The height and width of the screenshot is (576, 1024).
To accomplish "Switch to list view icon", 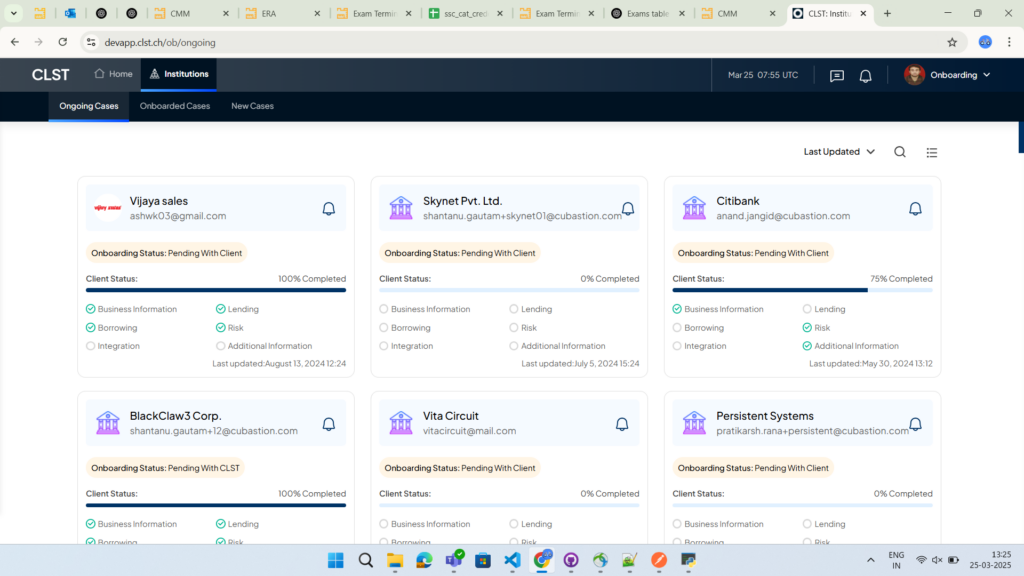I will point(931,152).
